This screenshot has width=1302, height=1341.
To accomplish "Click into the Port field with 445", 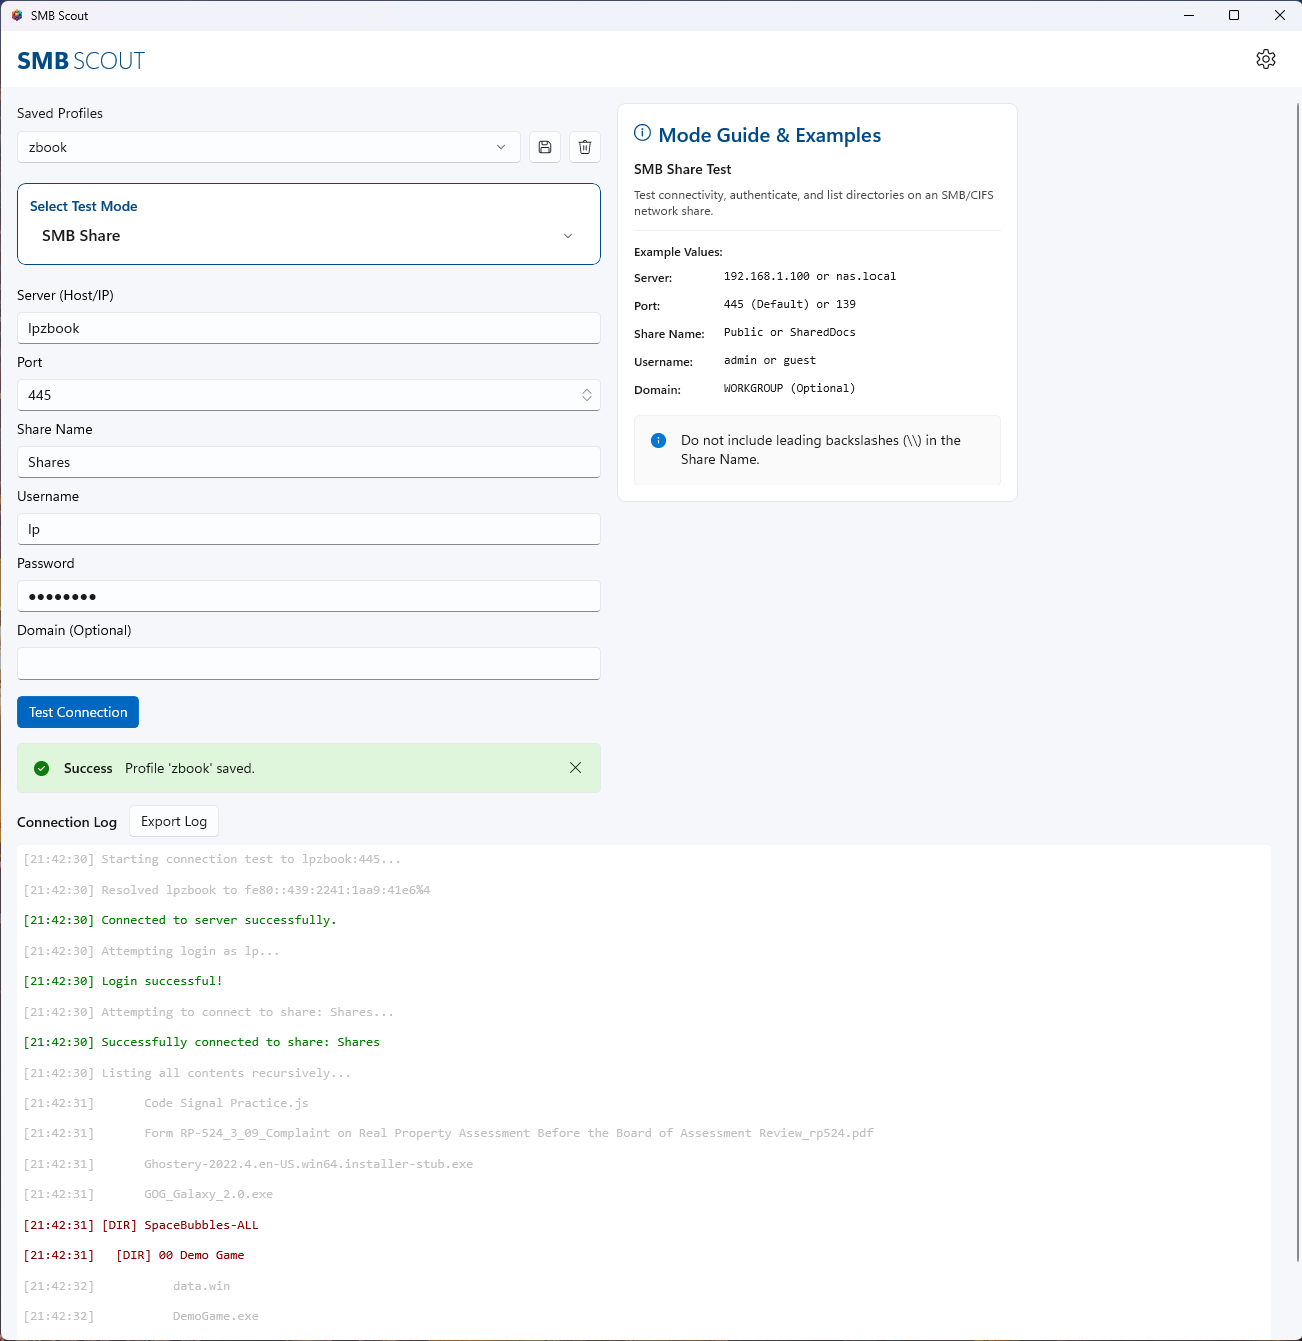I will 309,395.
